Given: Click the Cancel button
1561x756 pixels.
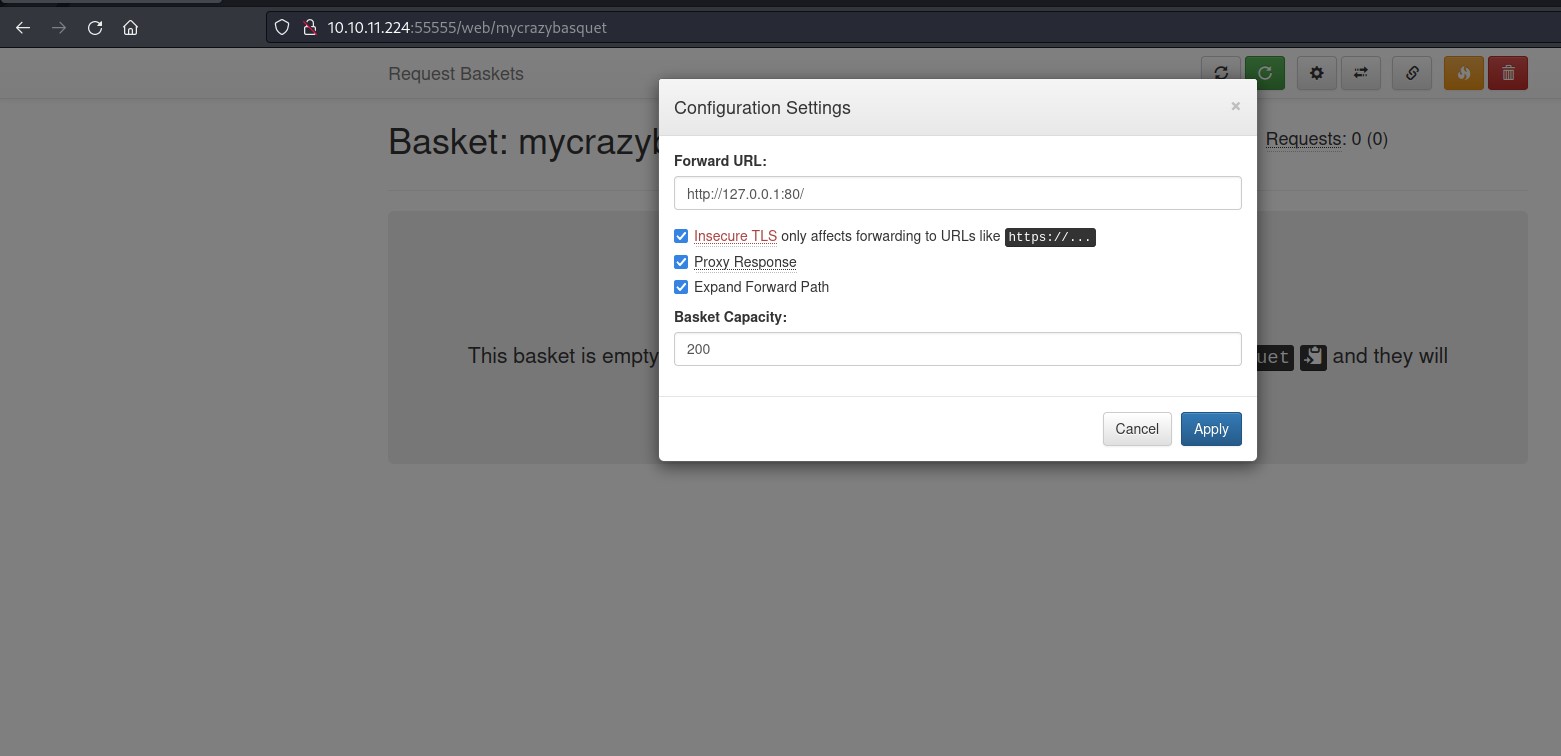Looking at the screenshot, I should point(1137,429).
